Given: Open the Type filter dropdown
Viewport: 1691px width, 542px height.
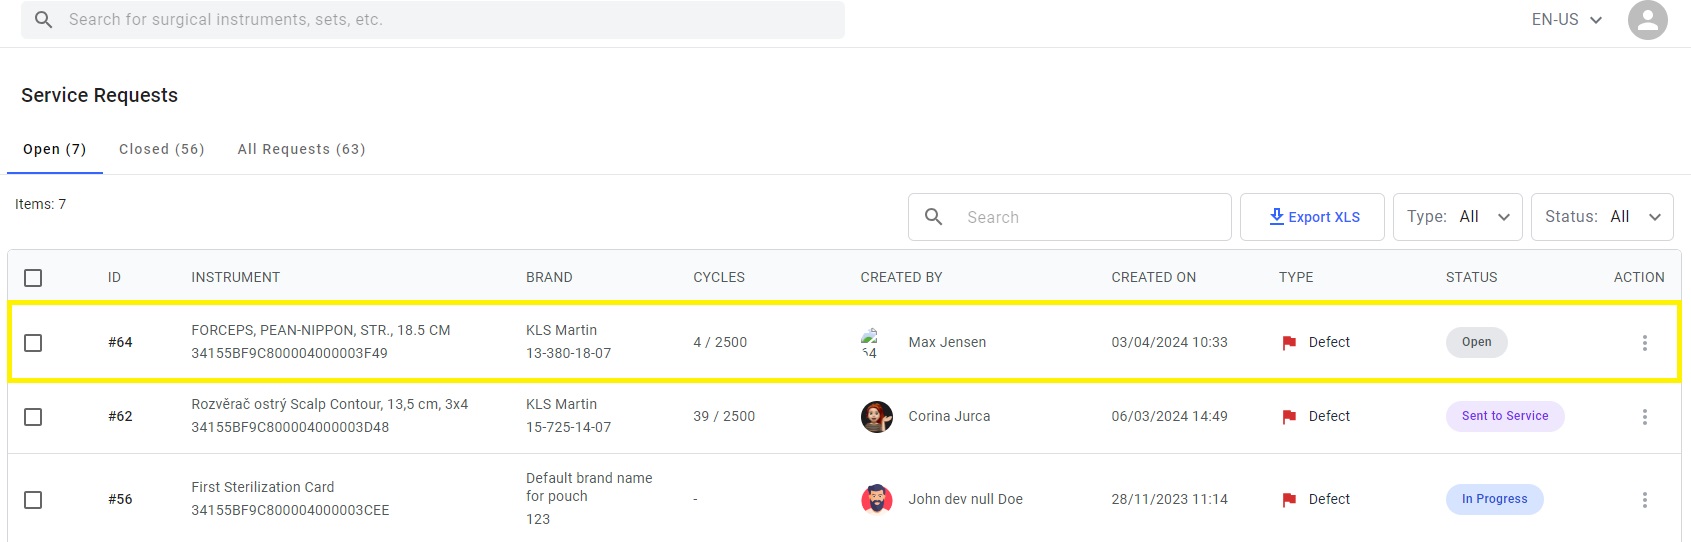Looking at the screenshot, I should 1458,217.
